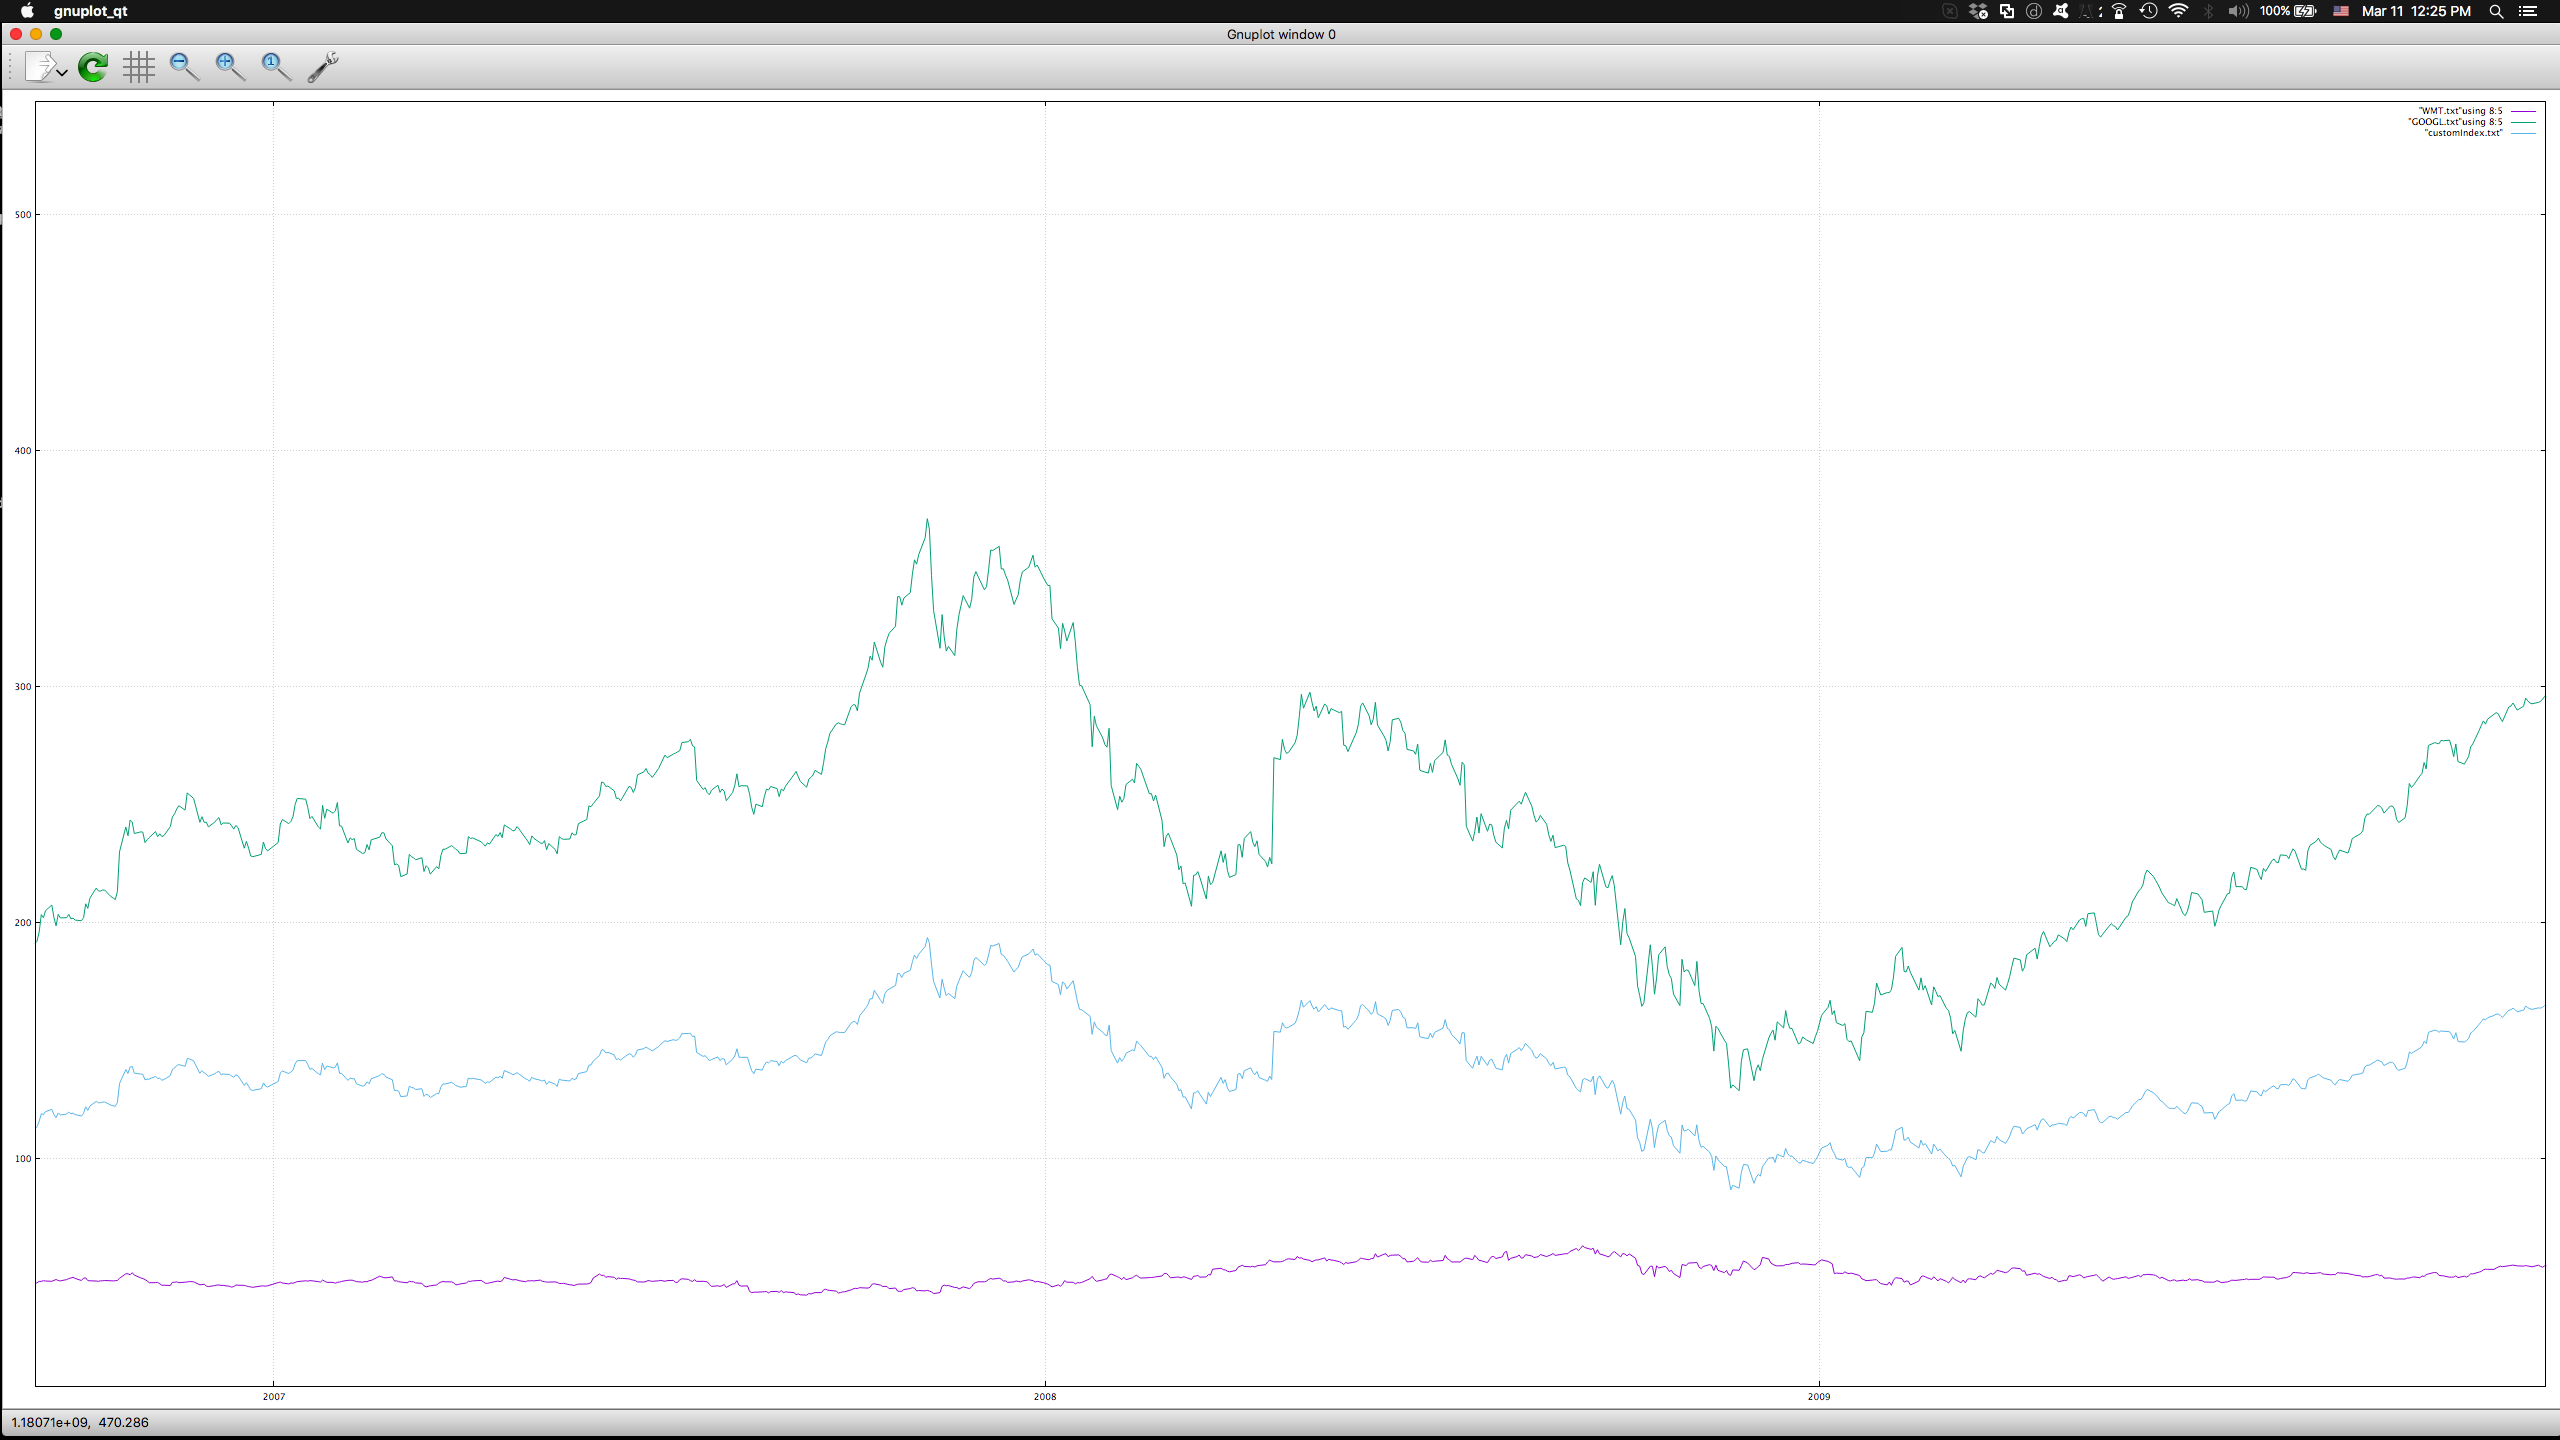
Task: Open the Notification Center list icon
Action: pos(2528,11)
